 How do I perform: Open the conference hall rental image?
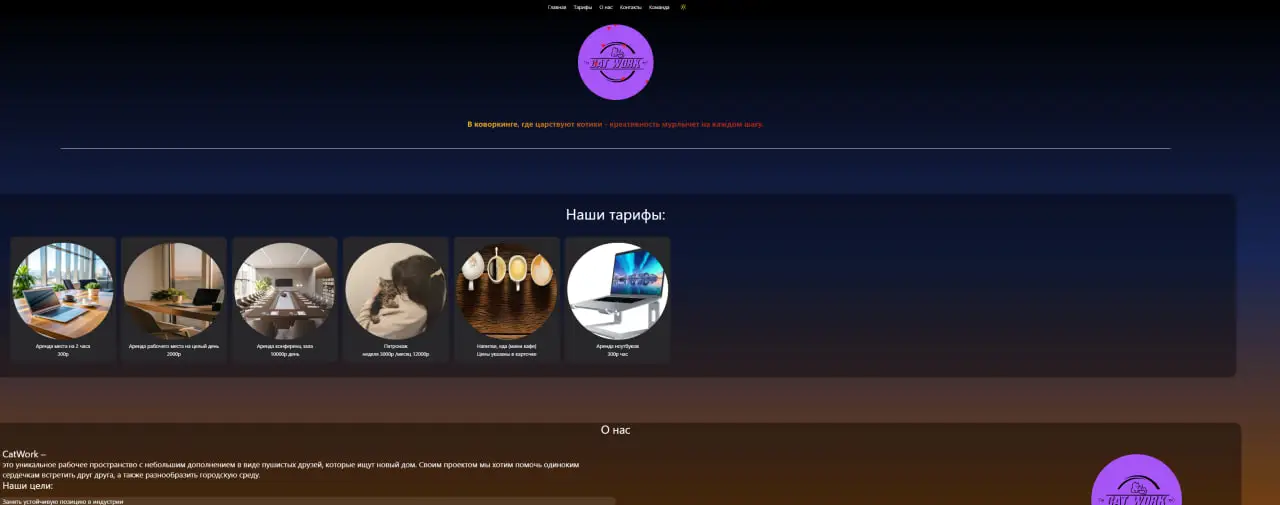(285, 290)
